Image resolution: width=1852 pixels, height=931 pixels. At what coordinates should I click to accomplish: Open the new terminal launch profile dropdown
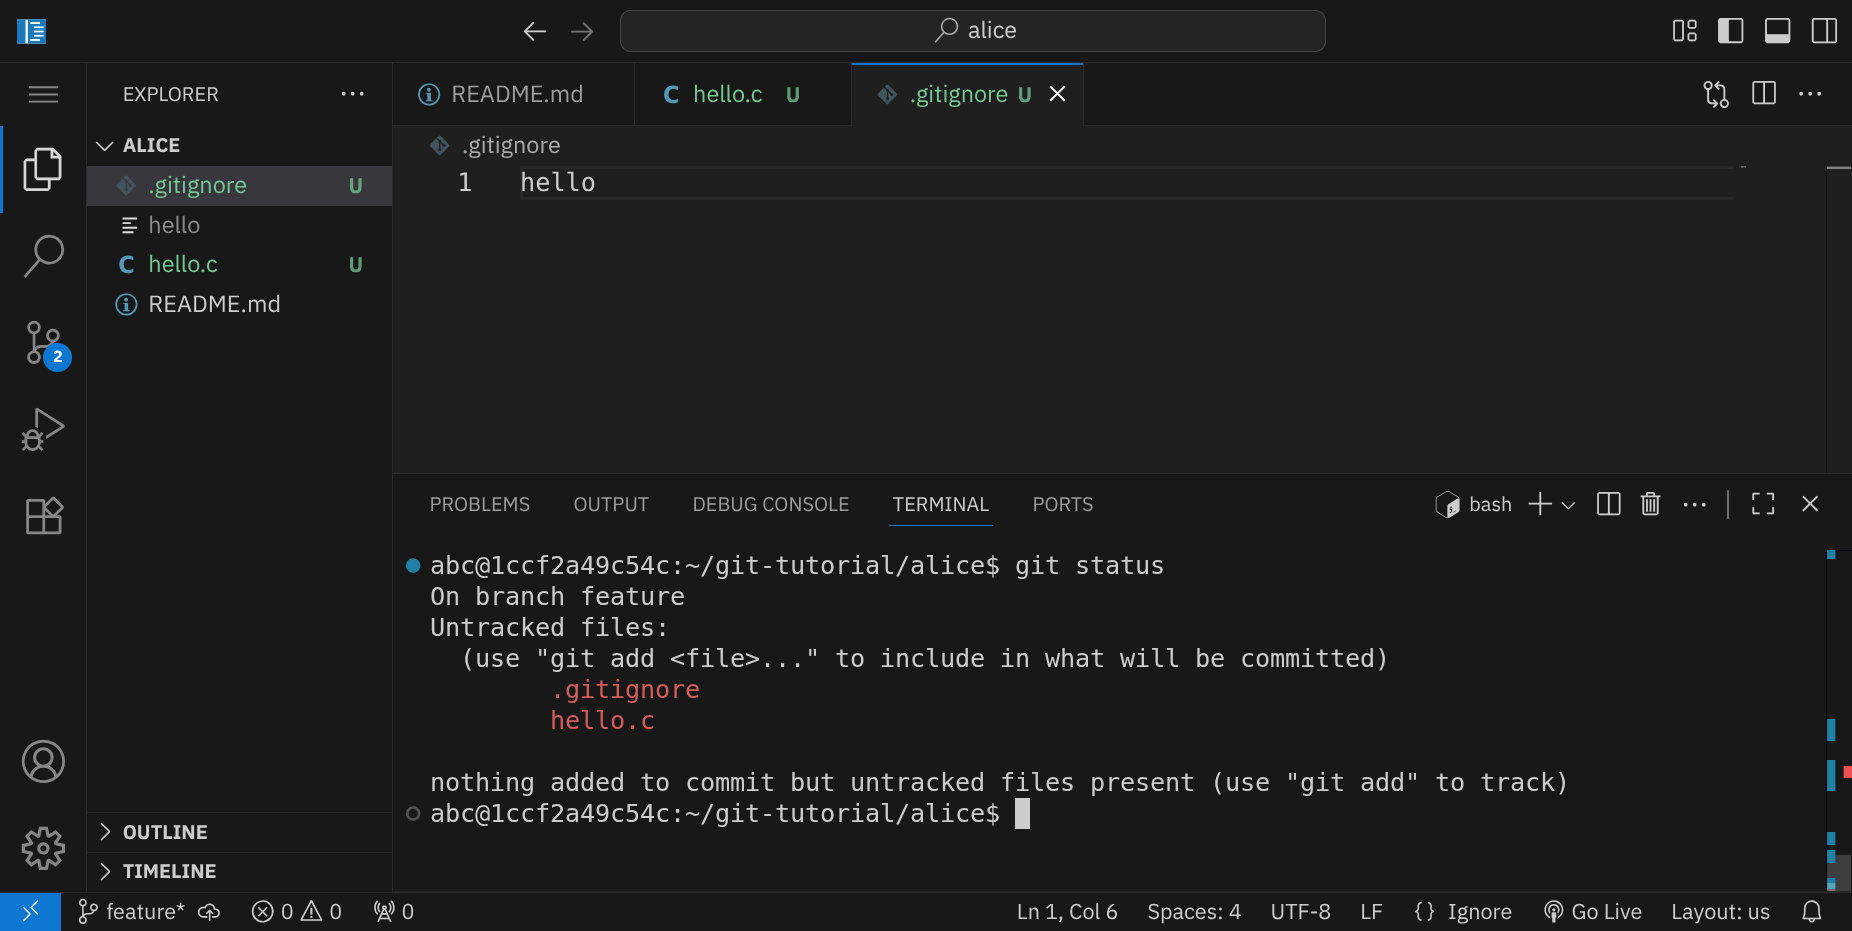pos(1568,505)
